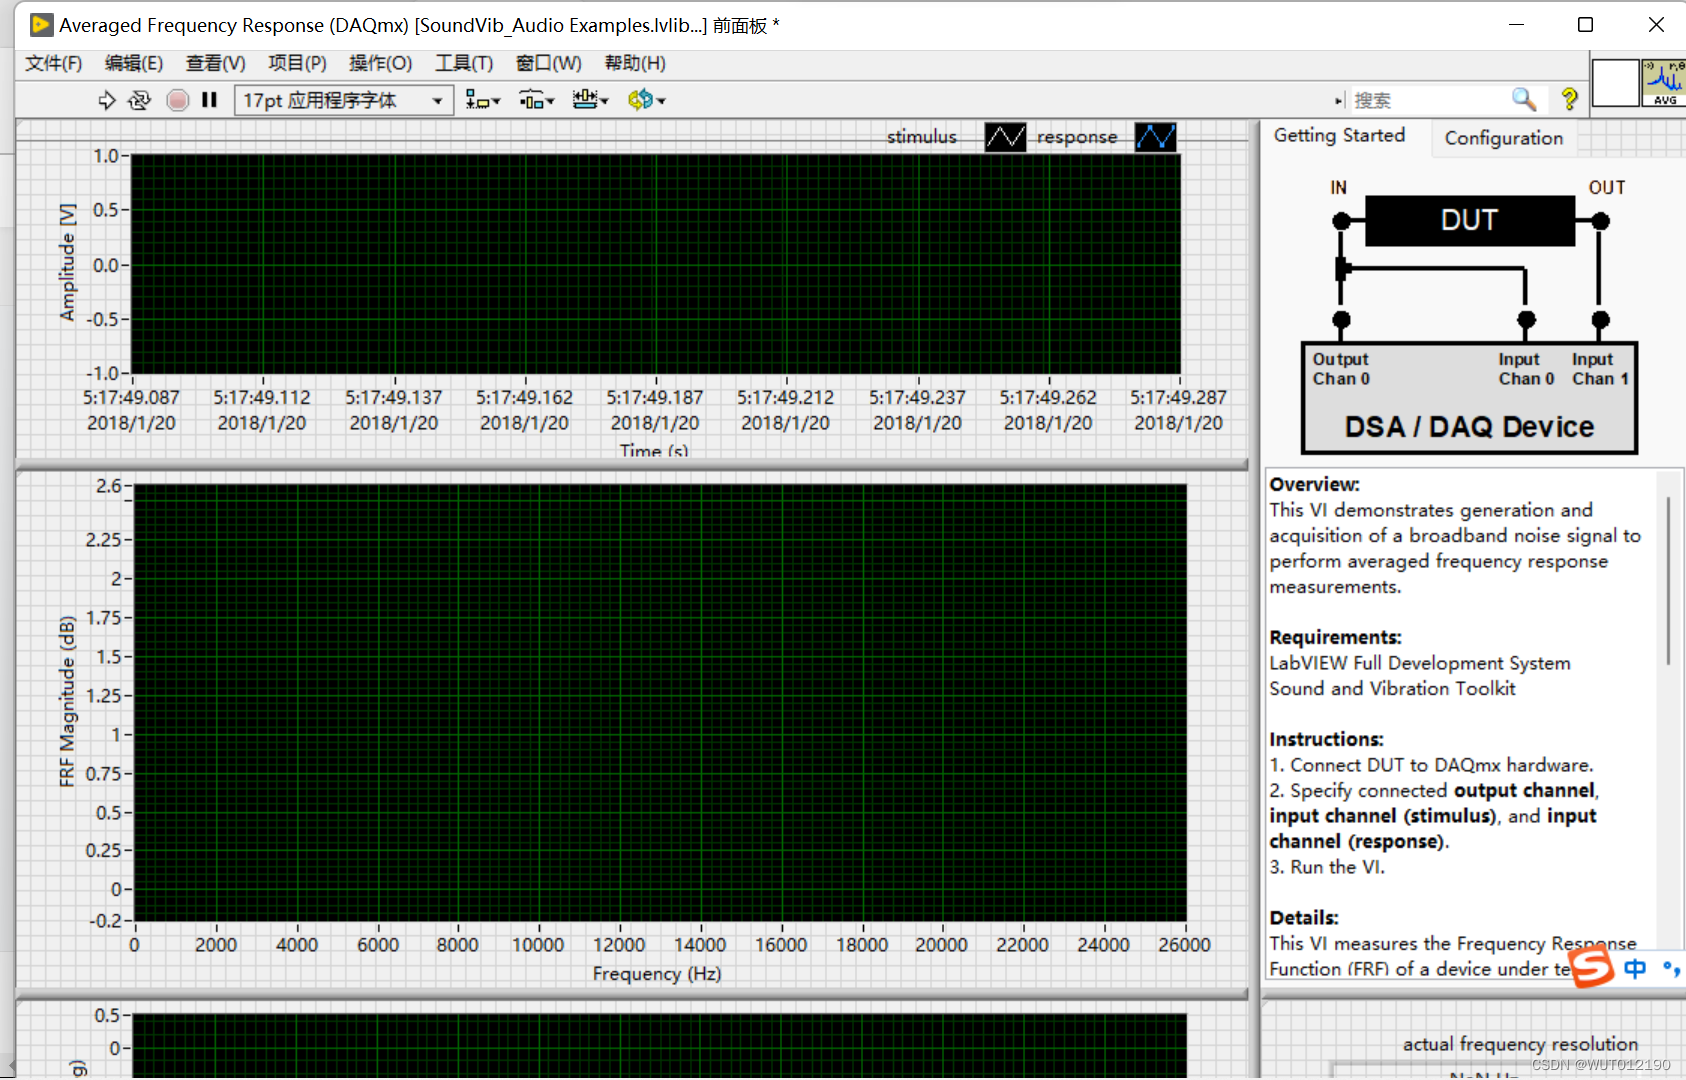This screenshot has height=1080, width=1686.
Task: Open the 窗口(W) menu
Action: (x=548, y=63)
